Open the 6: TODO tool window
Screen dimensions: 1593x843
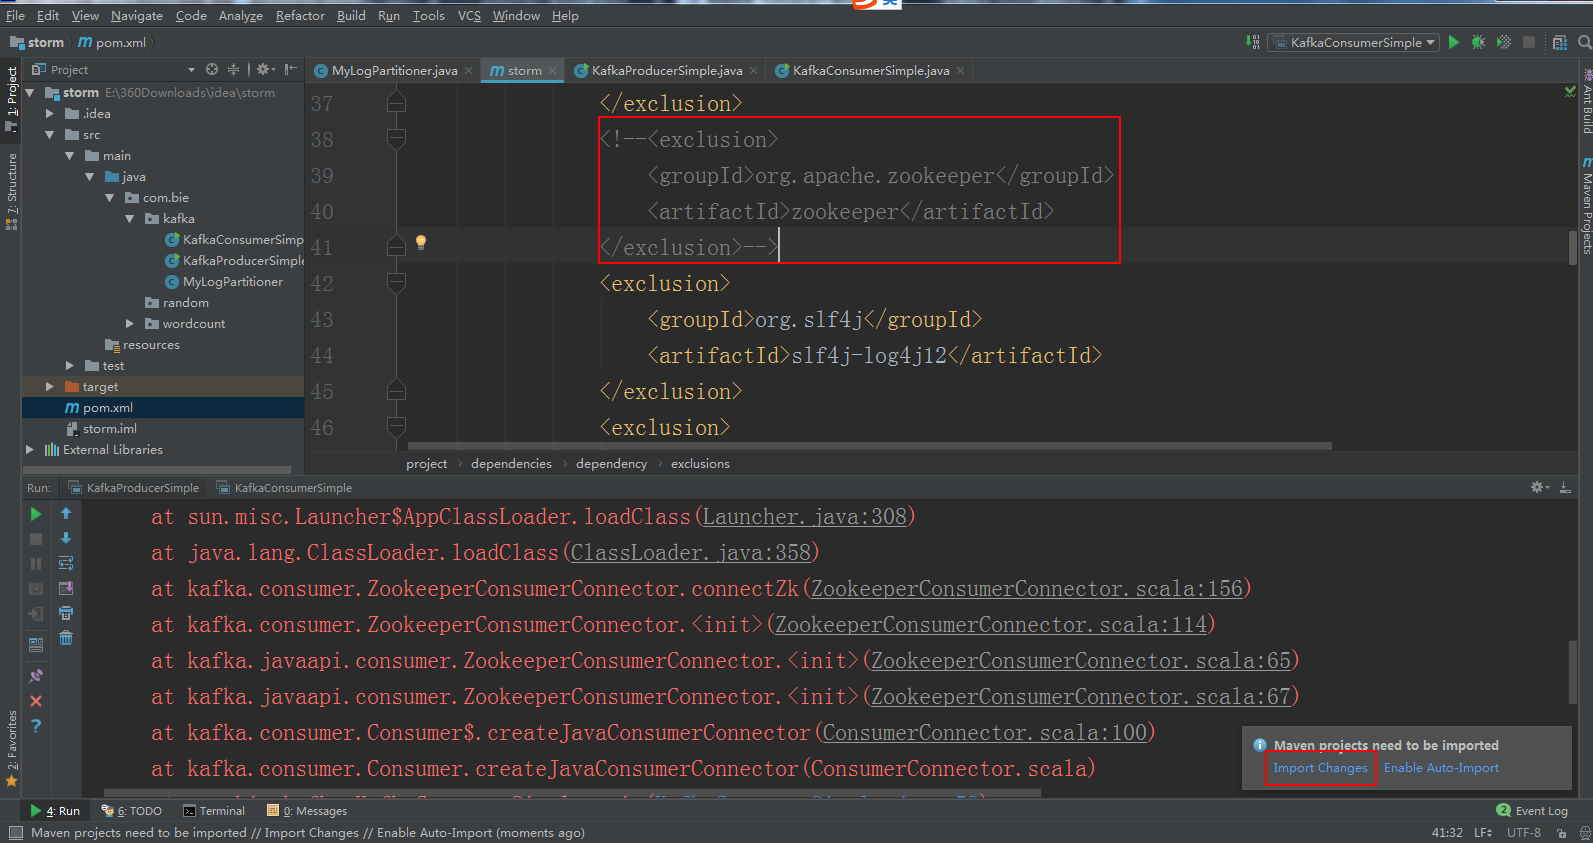[131, 811]
